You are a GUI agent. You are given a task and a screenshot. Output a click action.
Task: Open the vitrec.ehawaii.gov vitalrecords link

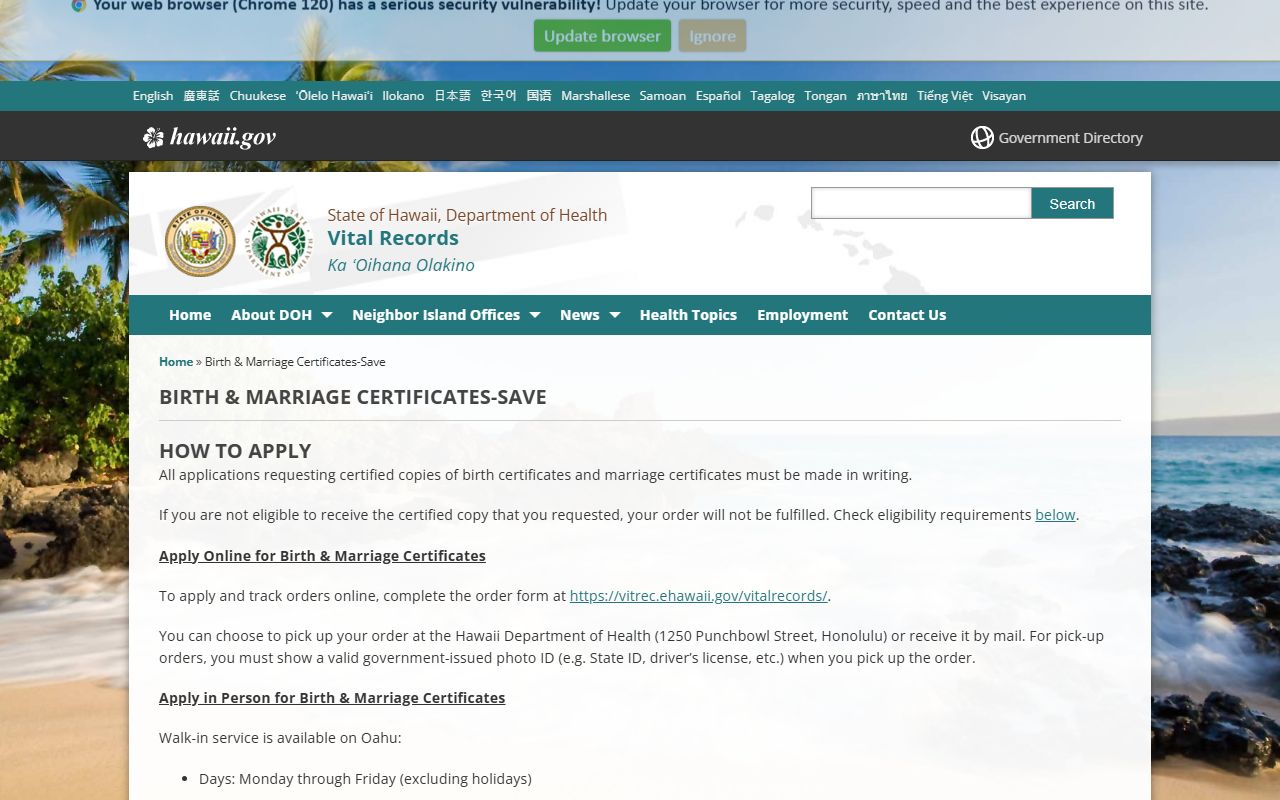[698, 596]
